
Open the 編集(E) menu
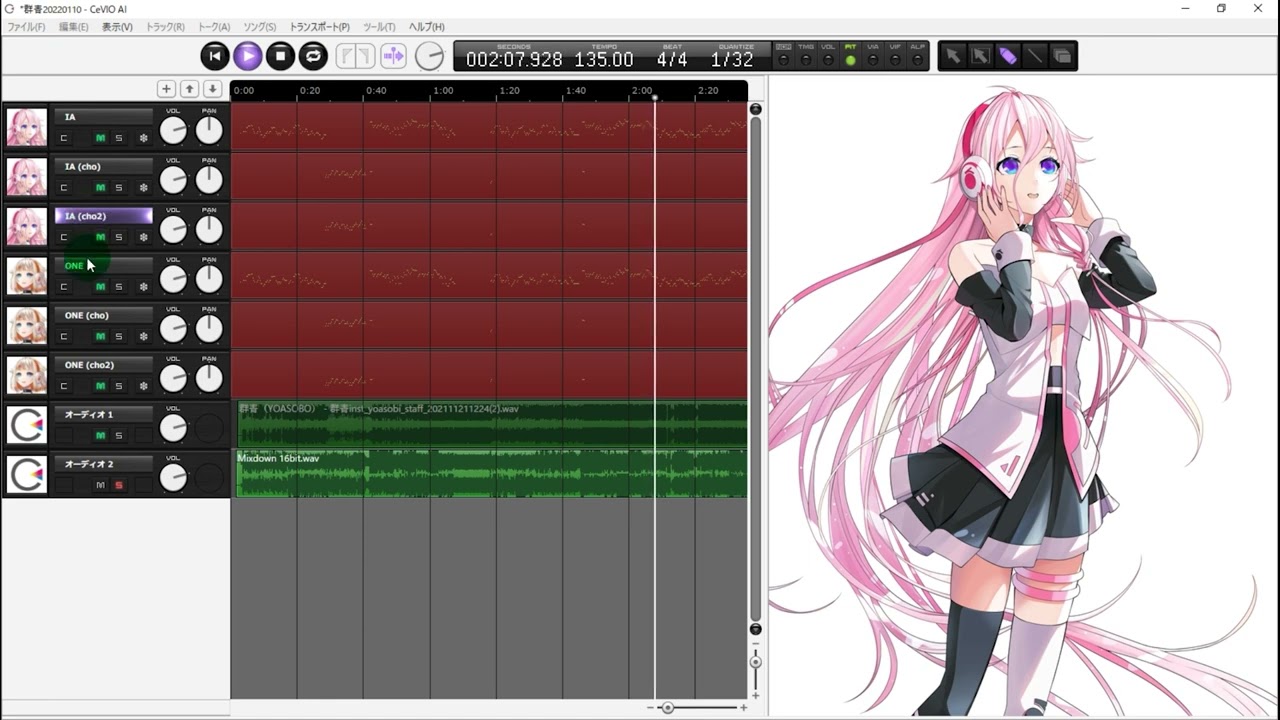73,27
